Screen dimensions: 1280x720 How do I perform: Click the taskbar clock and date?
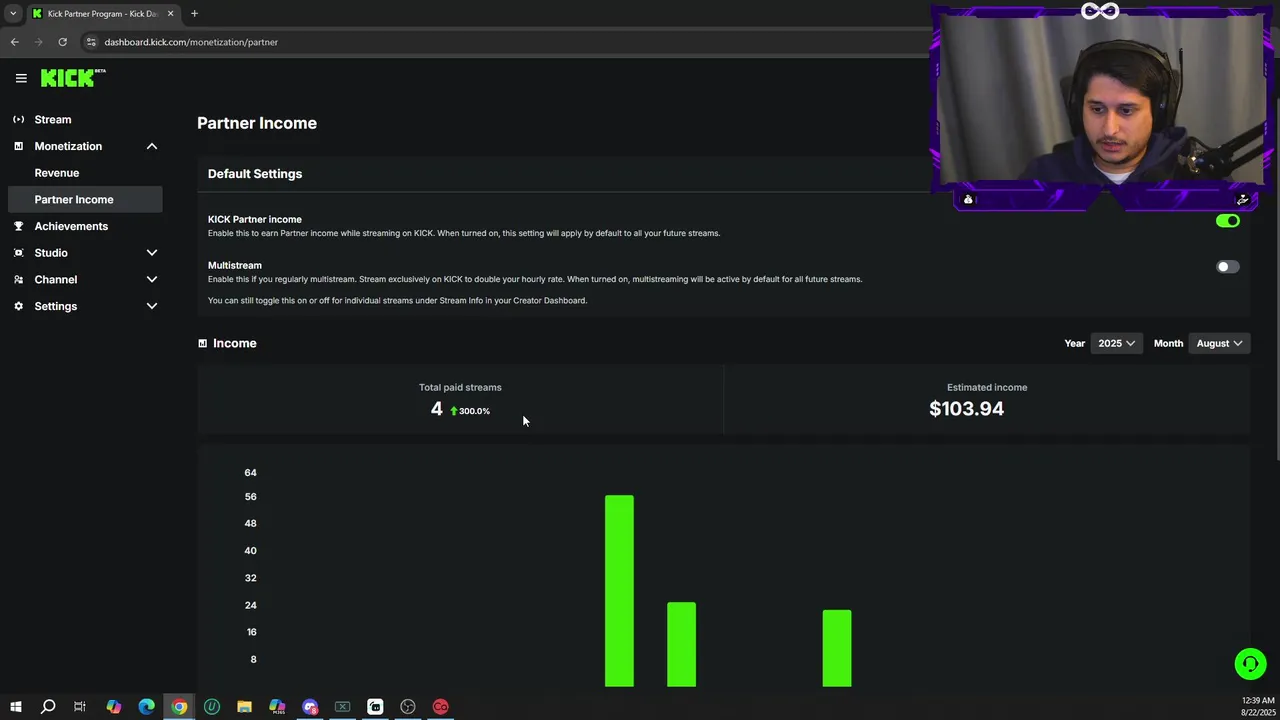(1257, 707)
